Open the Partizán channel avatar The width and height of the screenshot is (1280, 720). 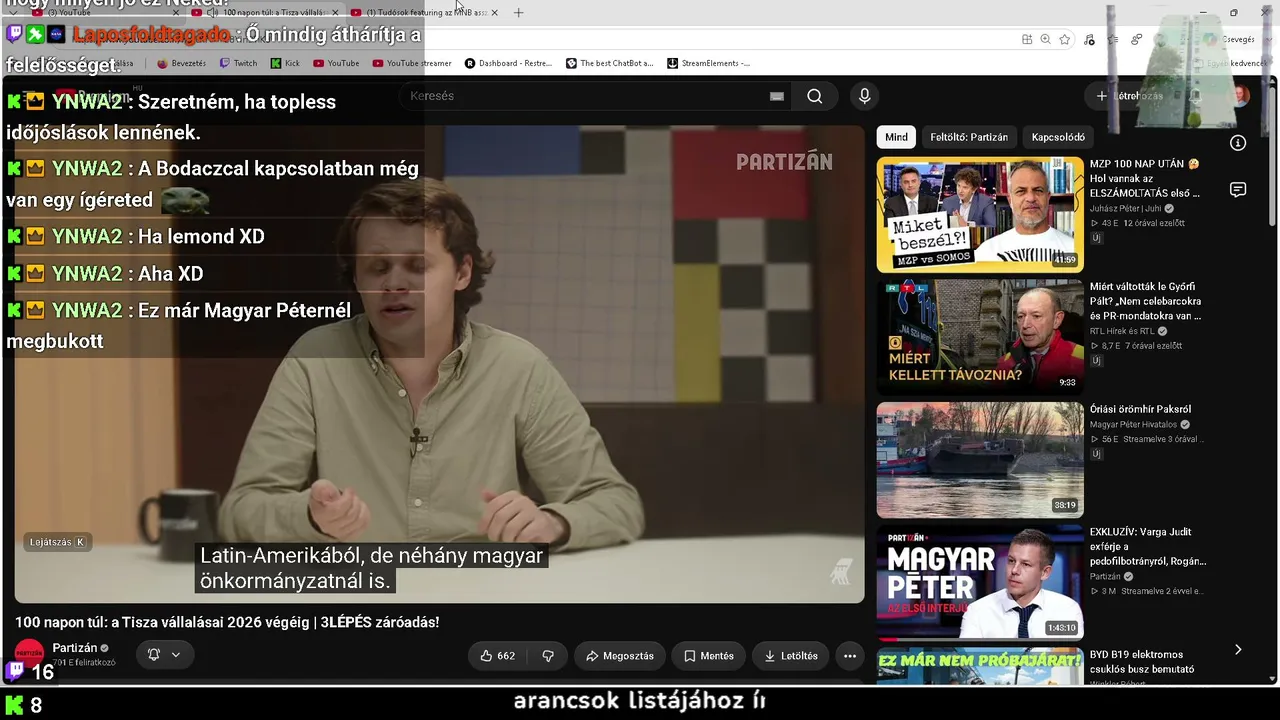pyautogui.click(x=29, y=654)
